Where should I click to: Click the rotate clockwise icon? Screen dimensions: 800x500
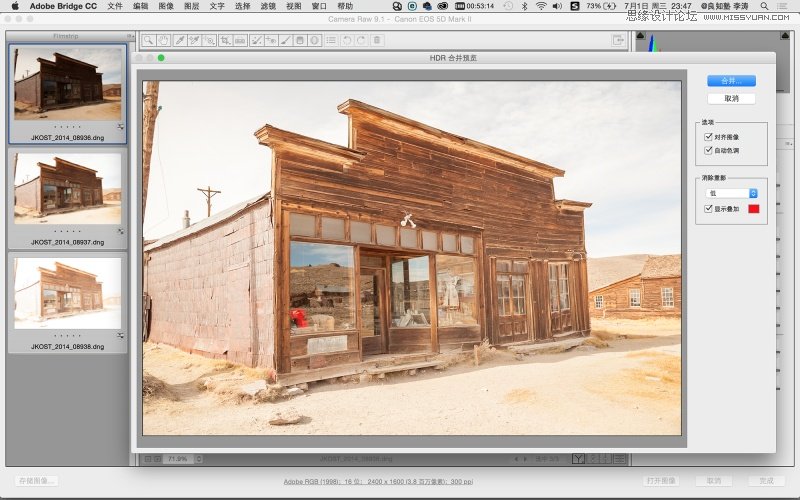click(x=360, y=40)
